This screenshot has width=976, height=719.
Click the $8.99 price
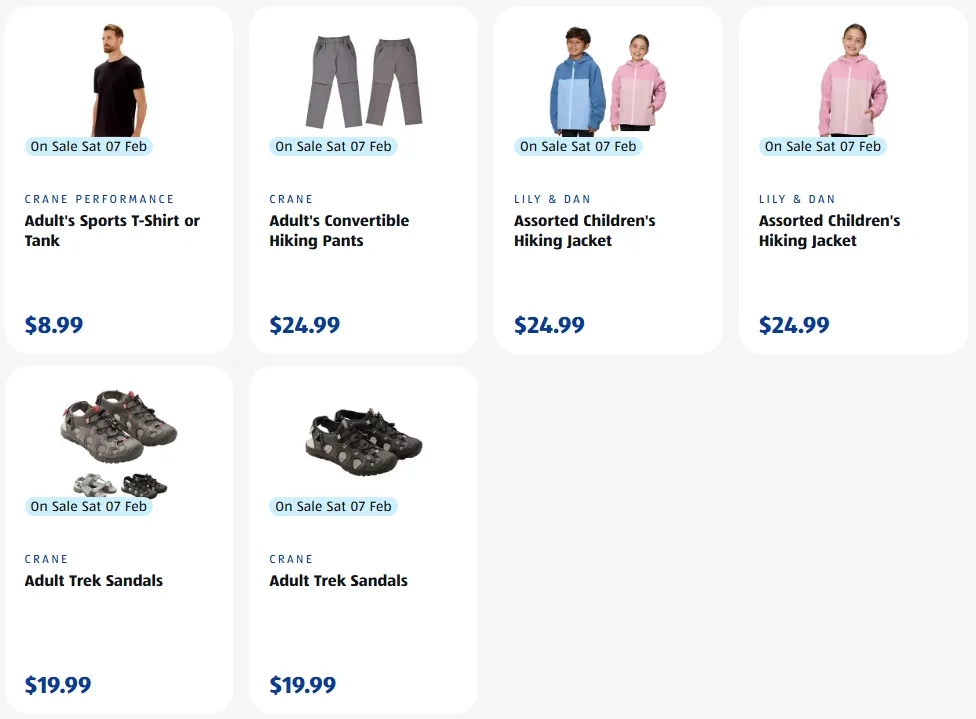point(54,325)
